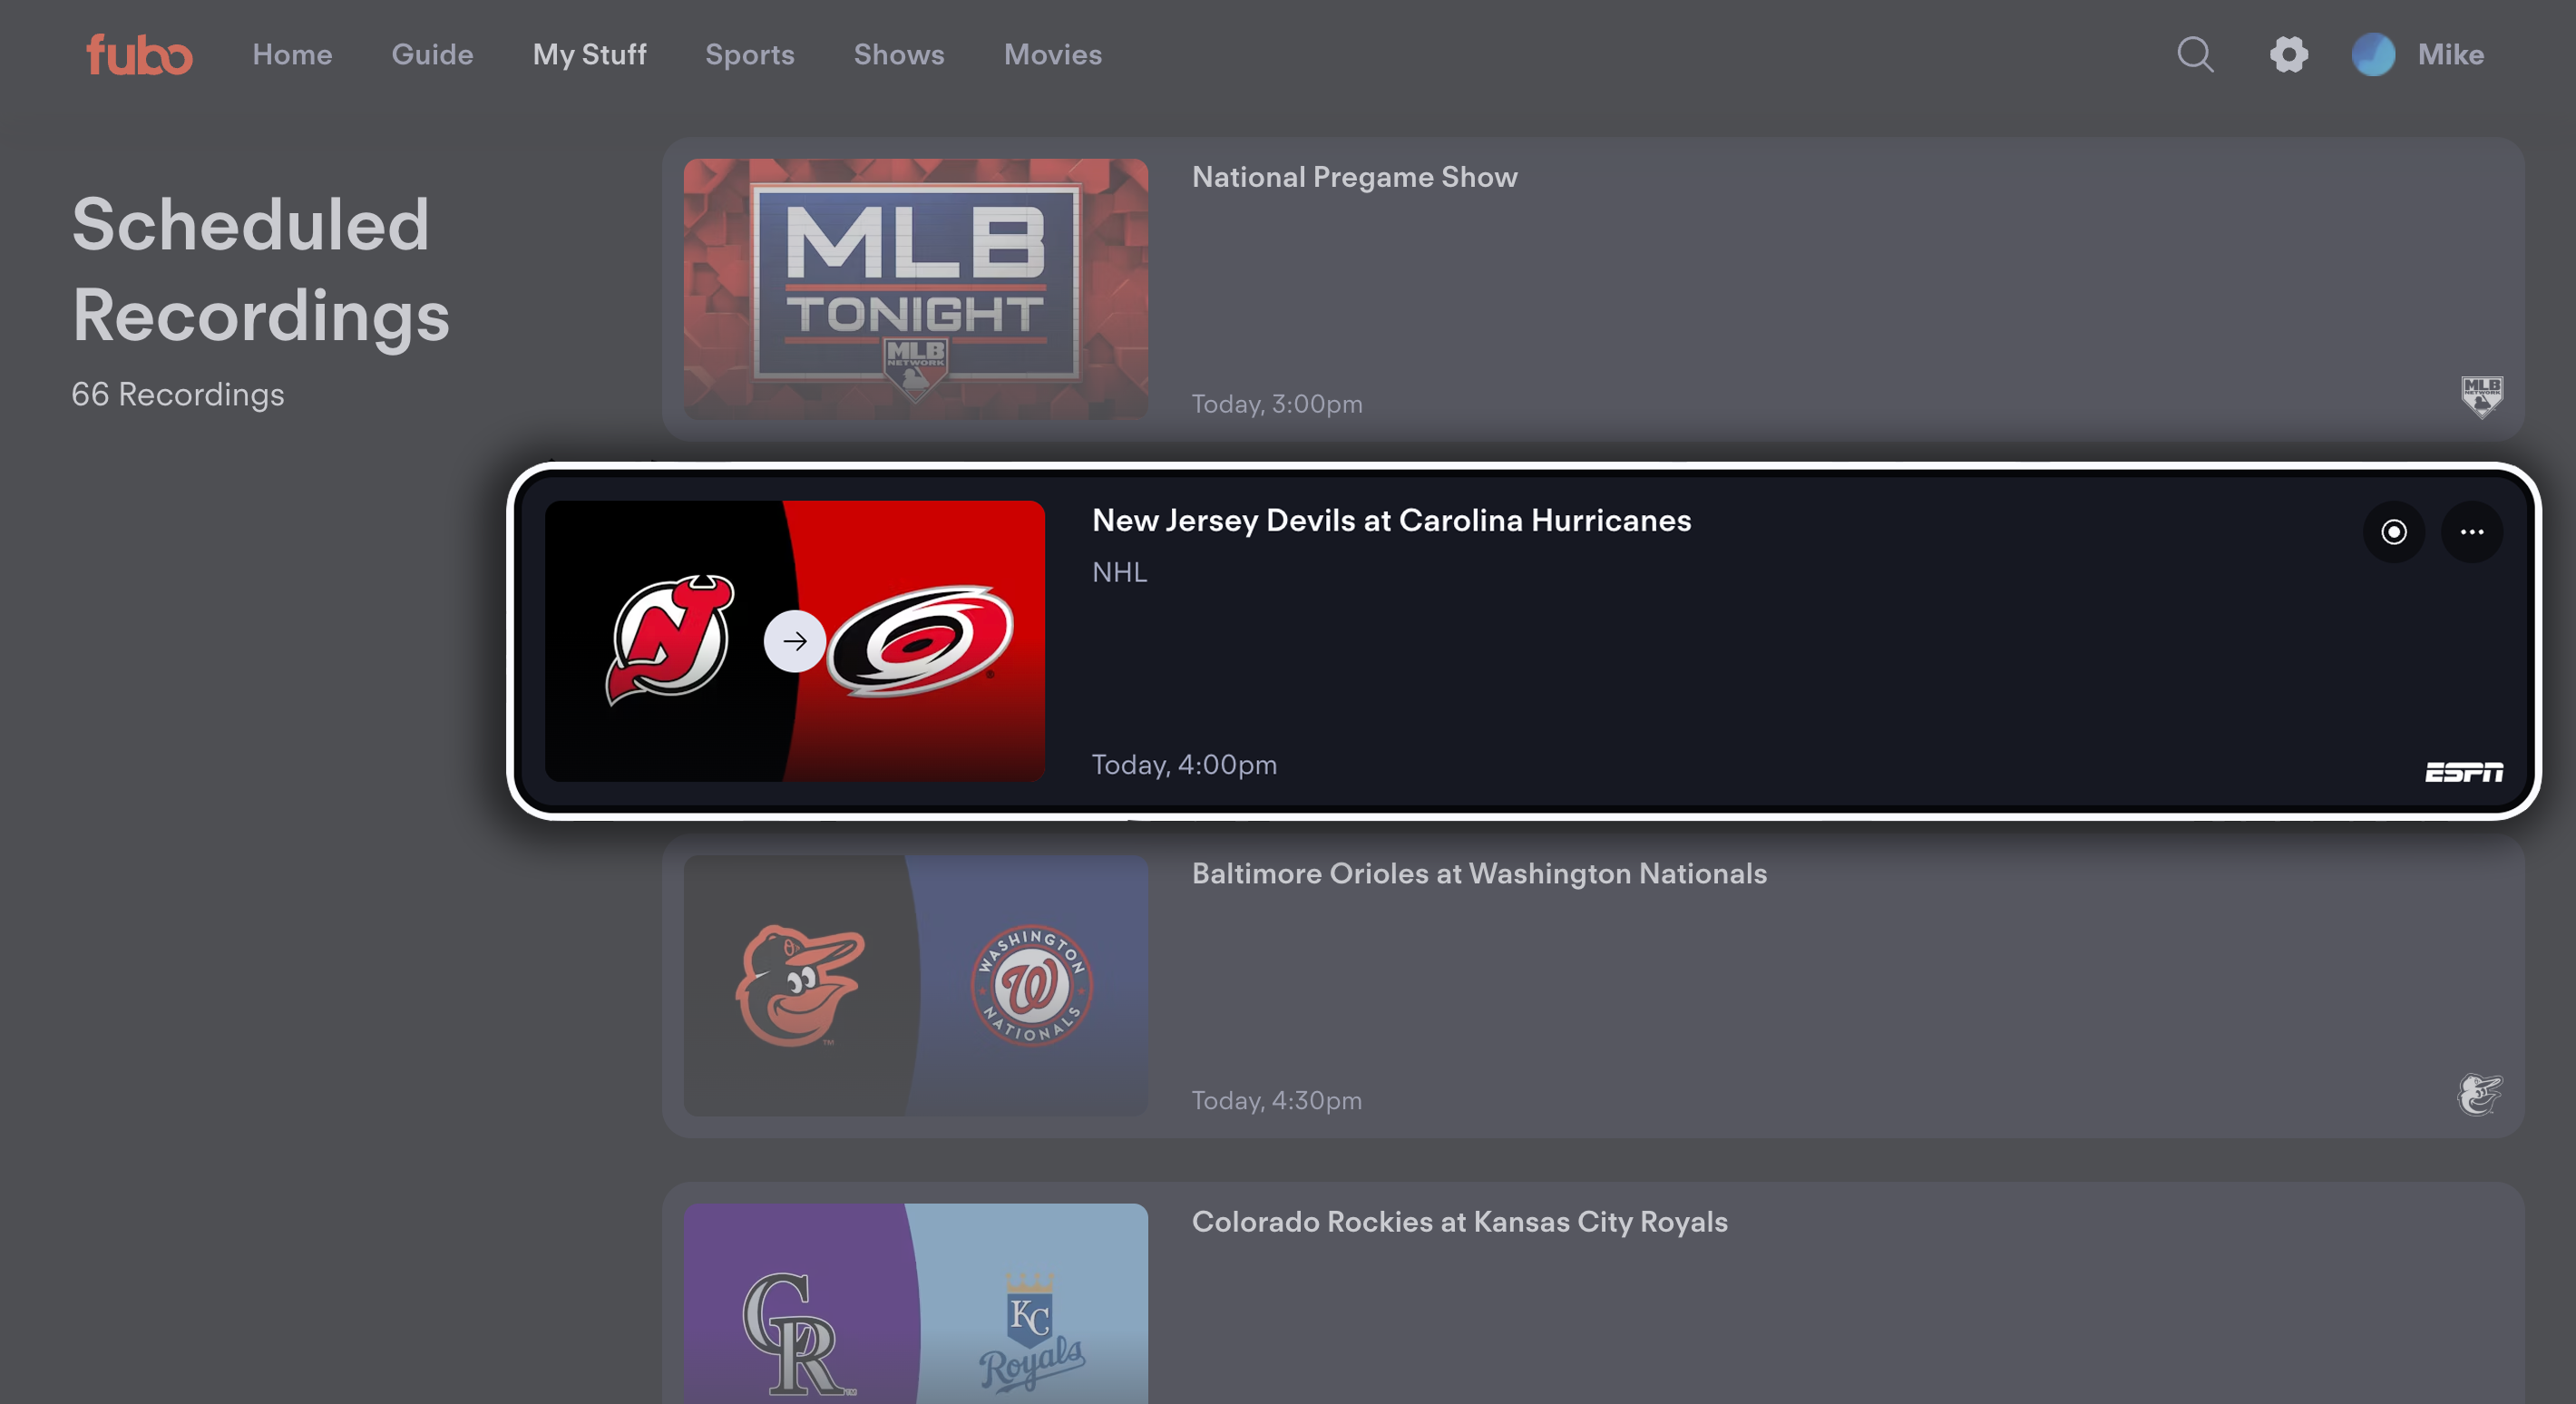Click the New Jersey Devils at Carolina Hurricanes recording icon

click(x=2395, y=529)
